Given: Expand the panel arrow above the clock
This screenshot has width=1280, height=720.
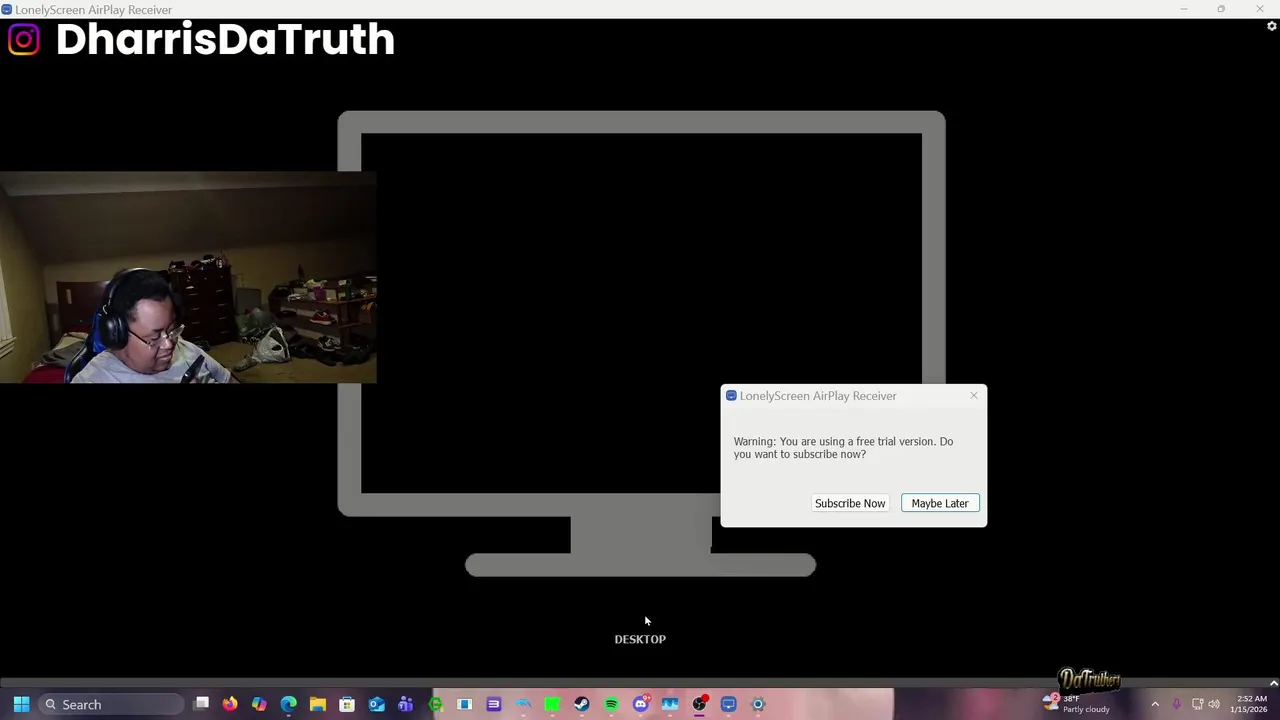Looking at the screenshot, I should [1273, 684].
